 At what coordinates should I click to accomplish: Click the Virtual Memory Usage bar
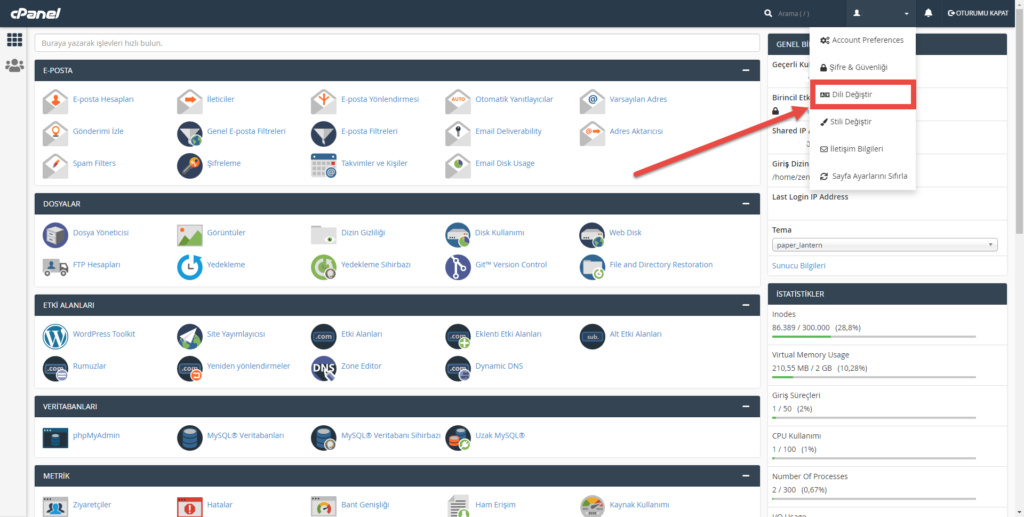(x=874, y=377)
